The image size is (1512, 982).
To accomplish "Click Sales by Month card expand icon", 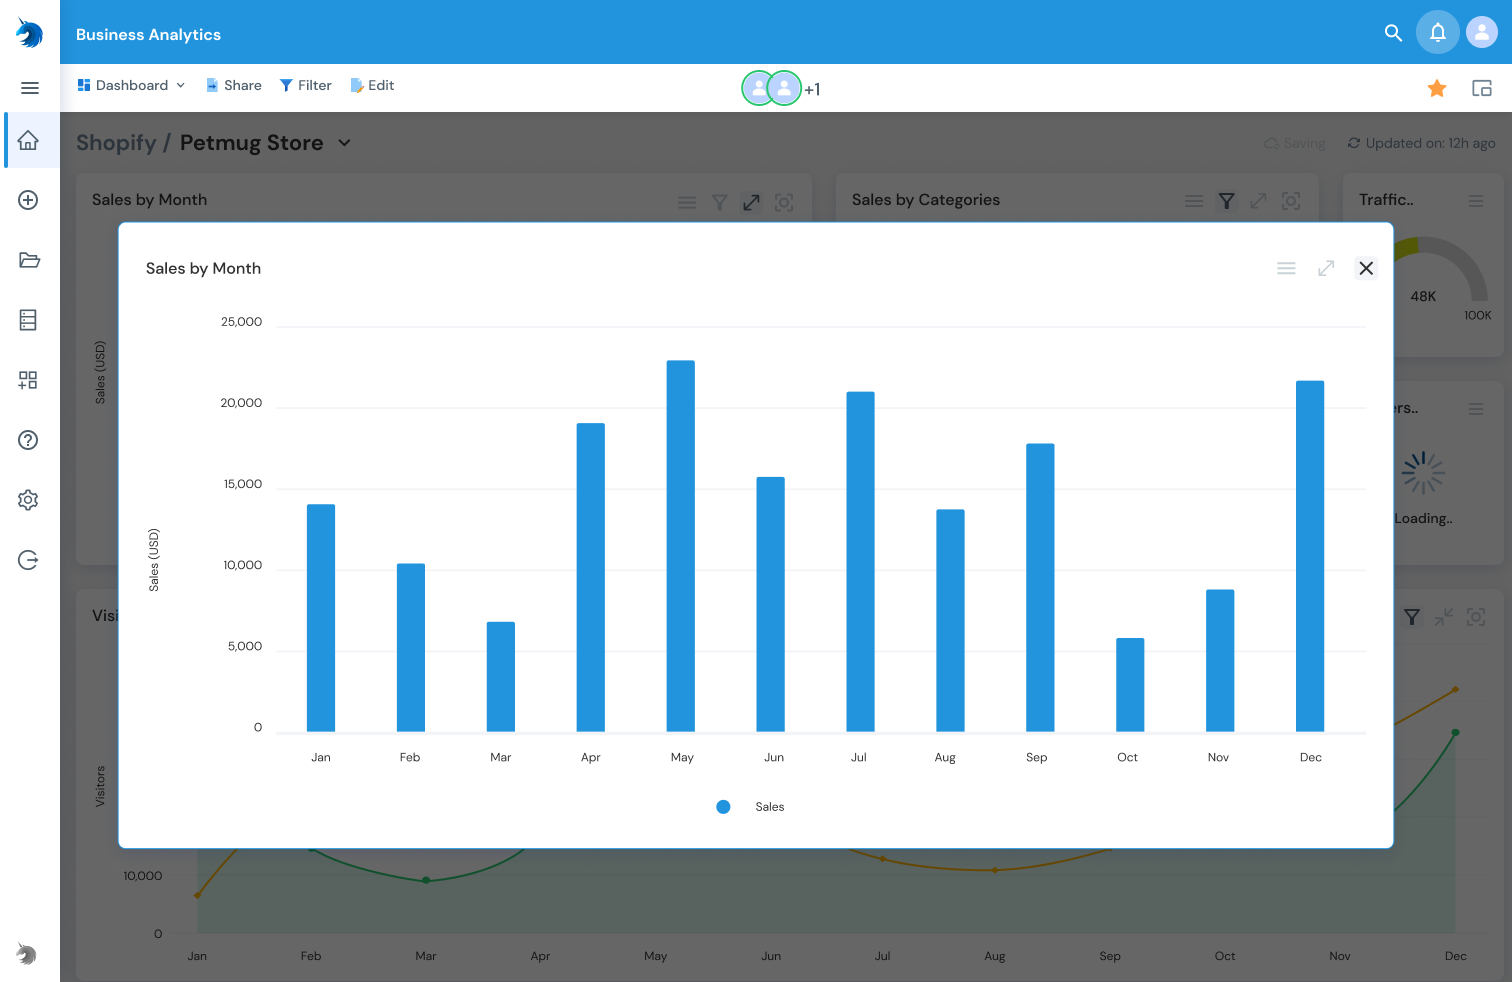I will tap(751, 203).
